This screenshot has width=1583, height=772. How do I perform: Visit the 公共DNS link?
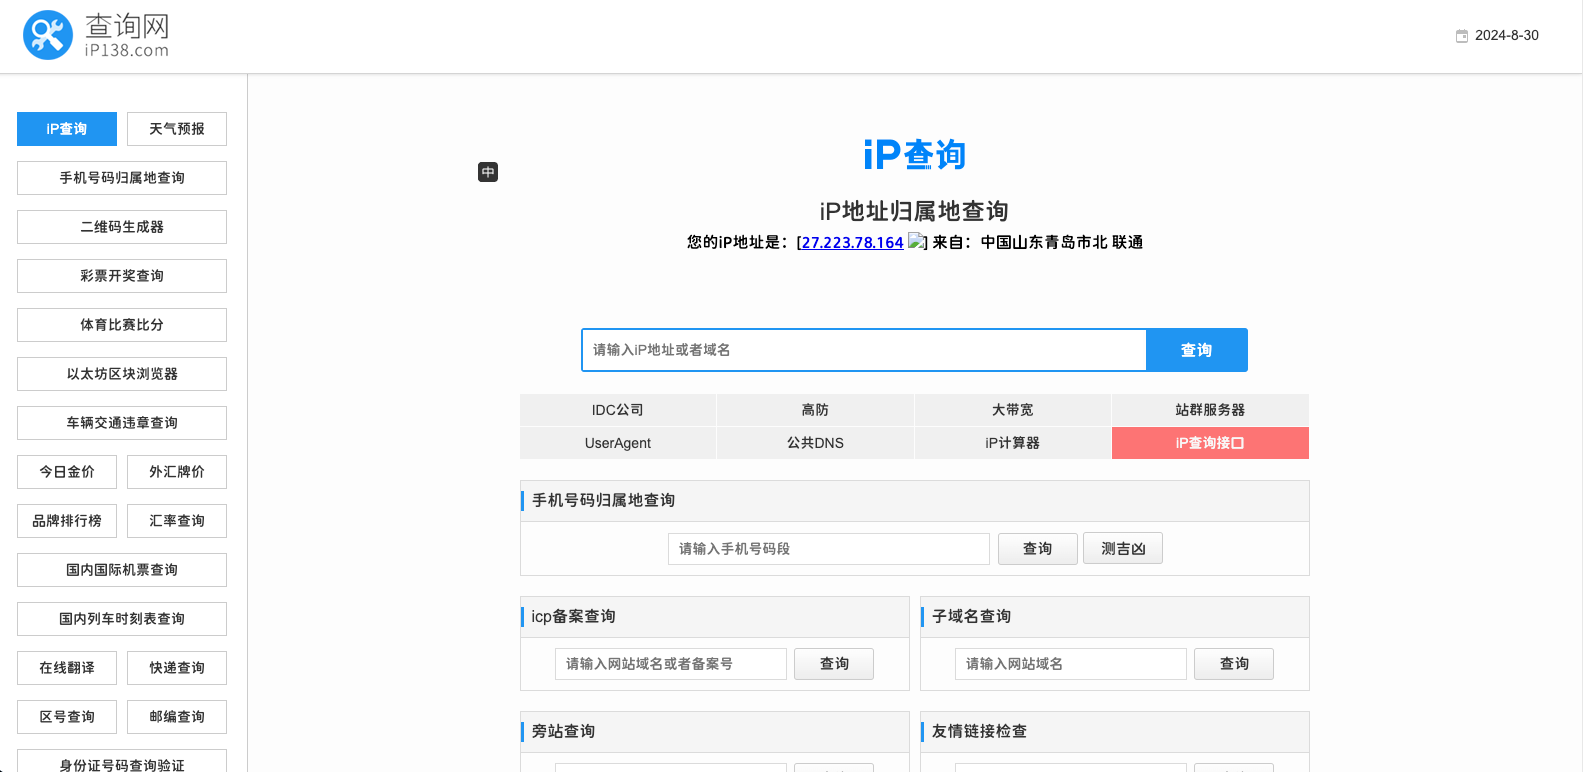815,443
